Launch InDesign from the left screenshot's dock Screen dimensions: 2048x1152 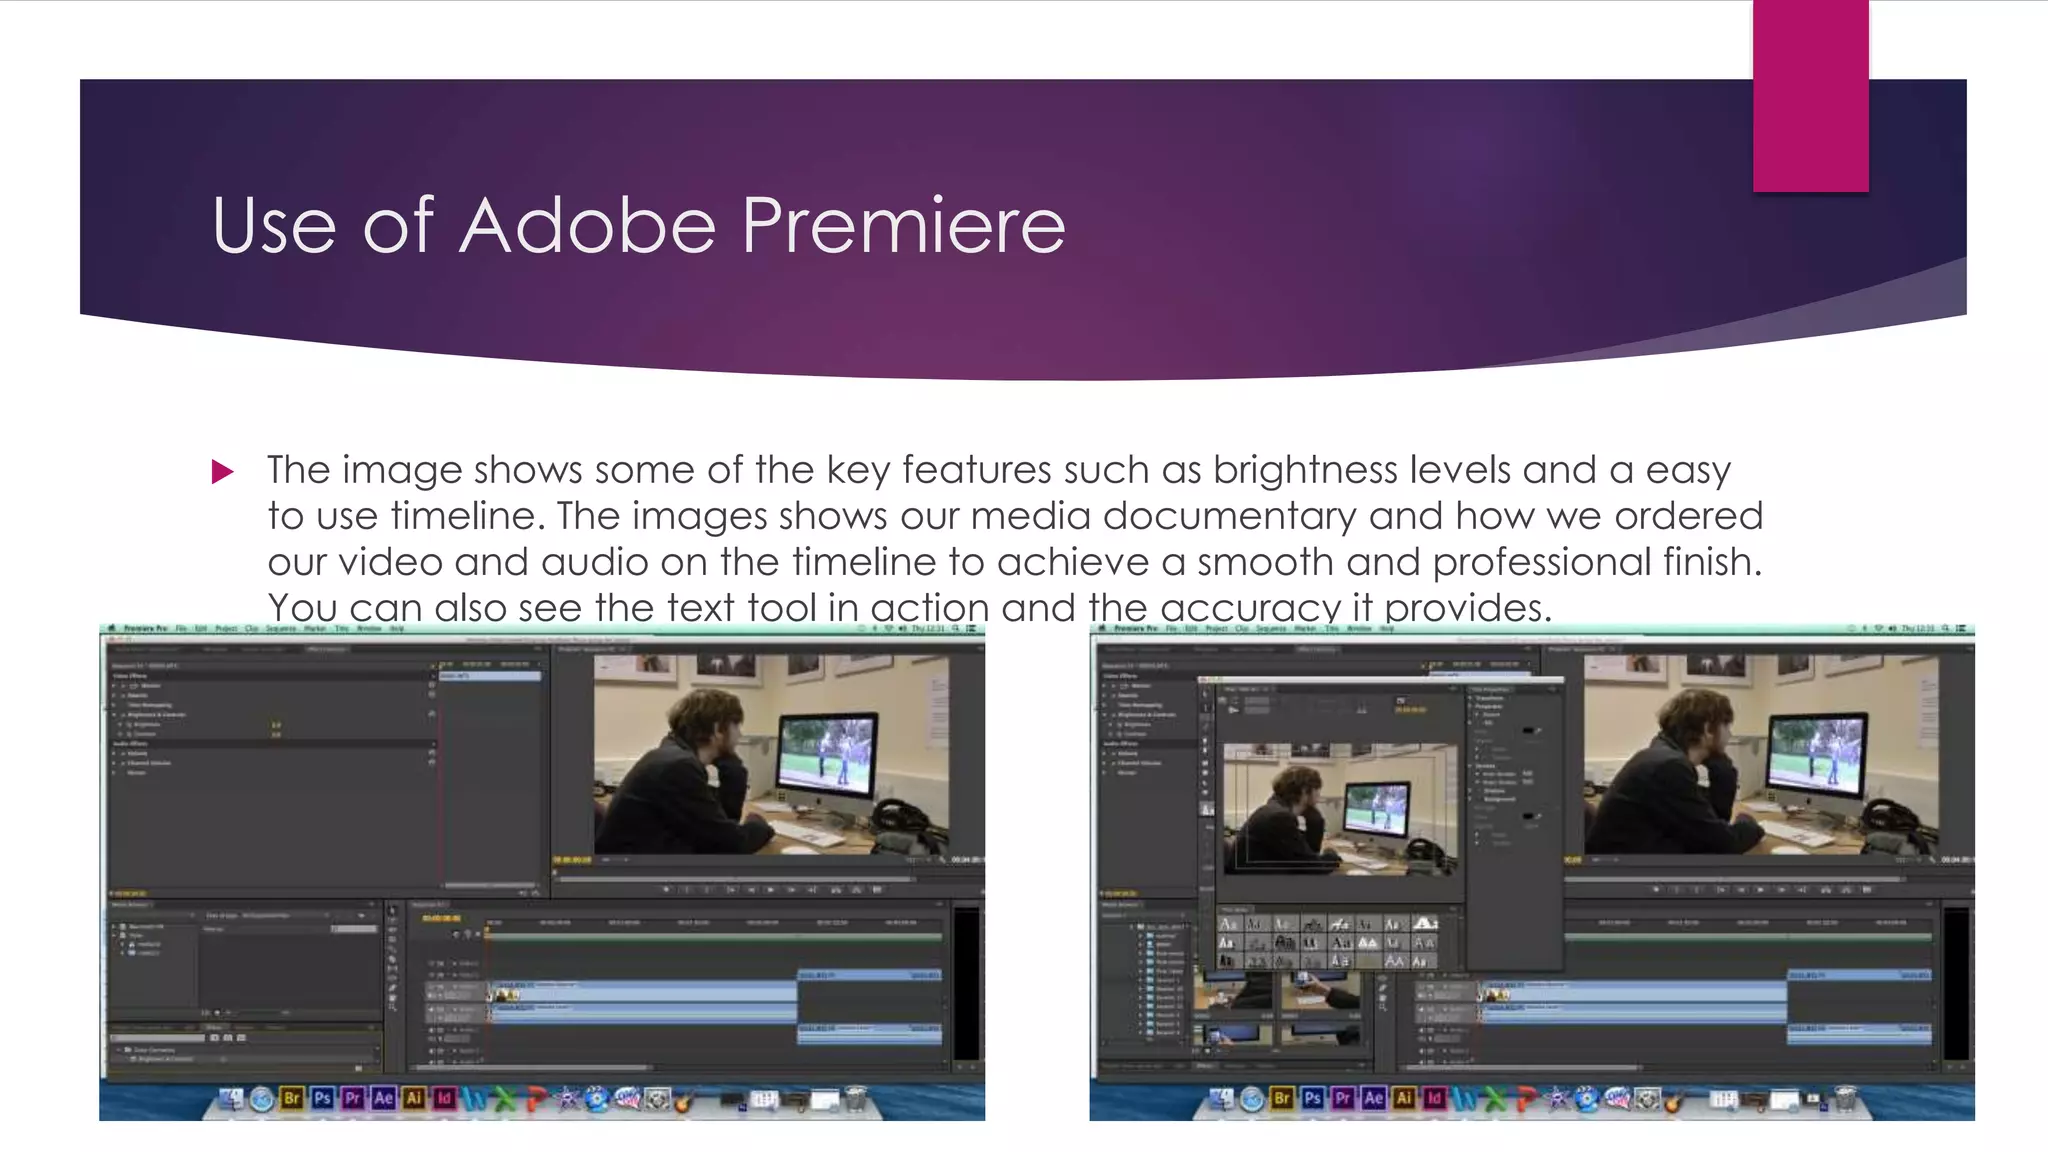tap(444, 1099)
